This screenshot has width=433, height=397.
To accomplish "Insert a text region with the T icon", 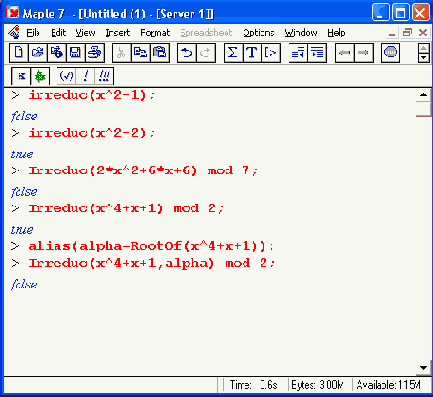I will (x=252, y=53).
